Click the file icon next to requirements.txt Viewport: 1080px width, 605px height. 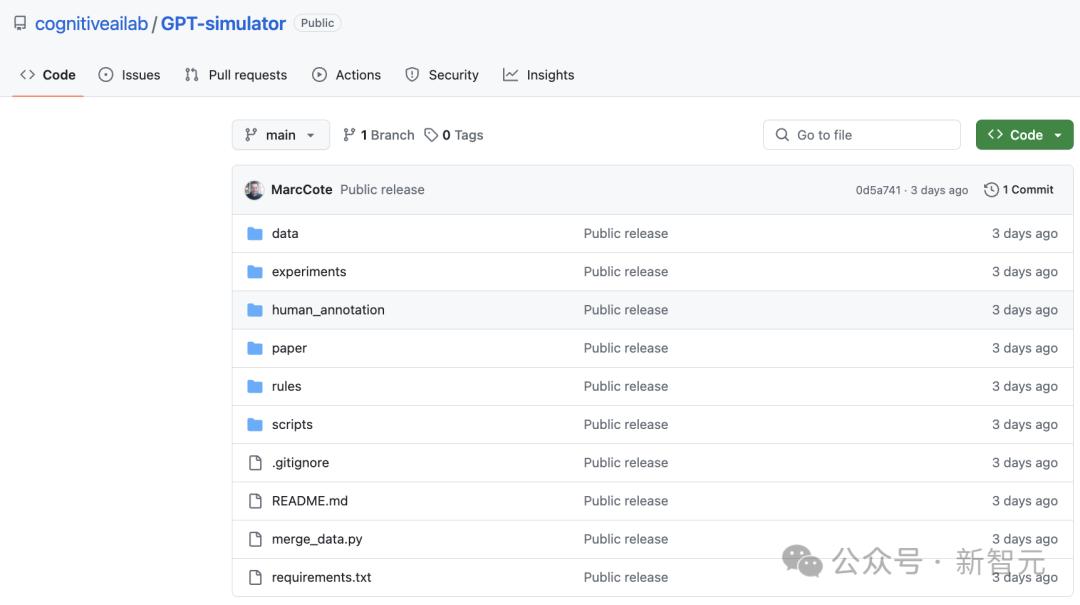click(255, 578)
